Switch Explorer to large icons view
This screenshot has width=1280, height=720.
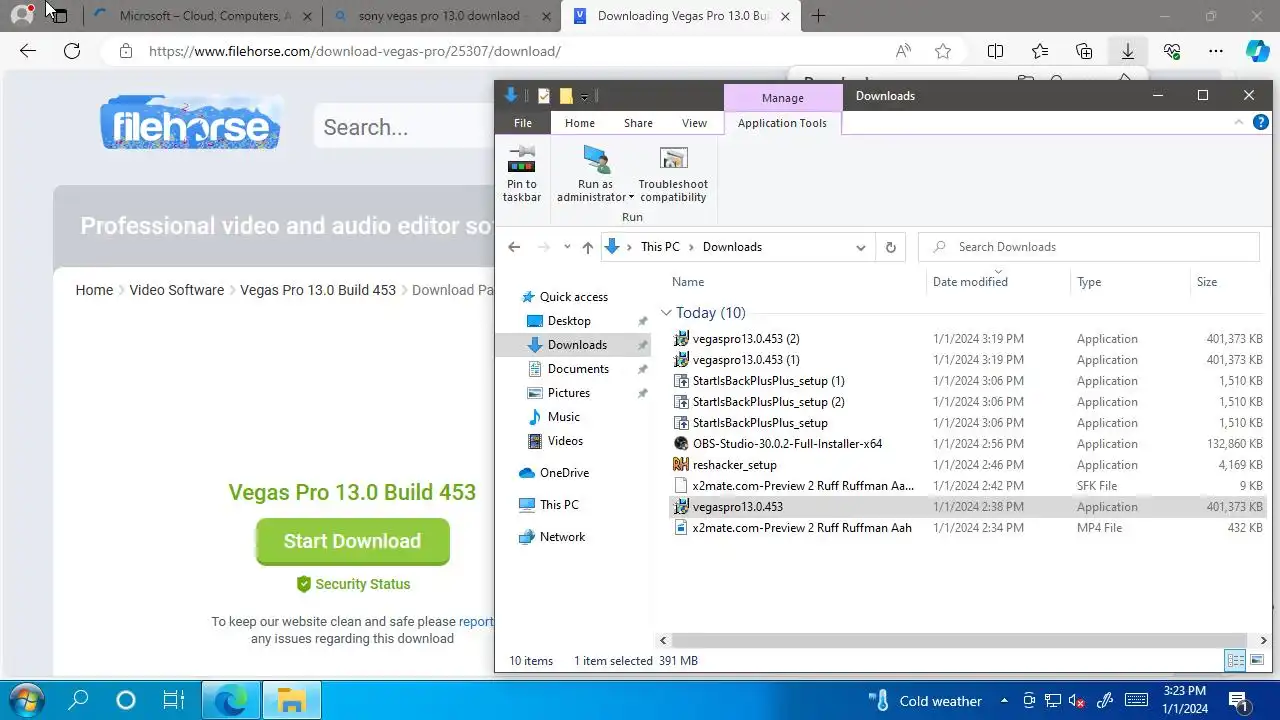pyautogui.click(x=1257, y=661)
